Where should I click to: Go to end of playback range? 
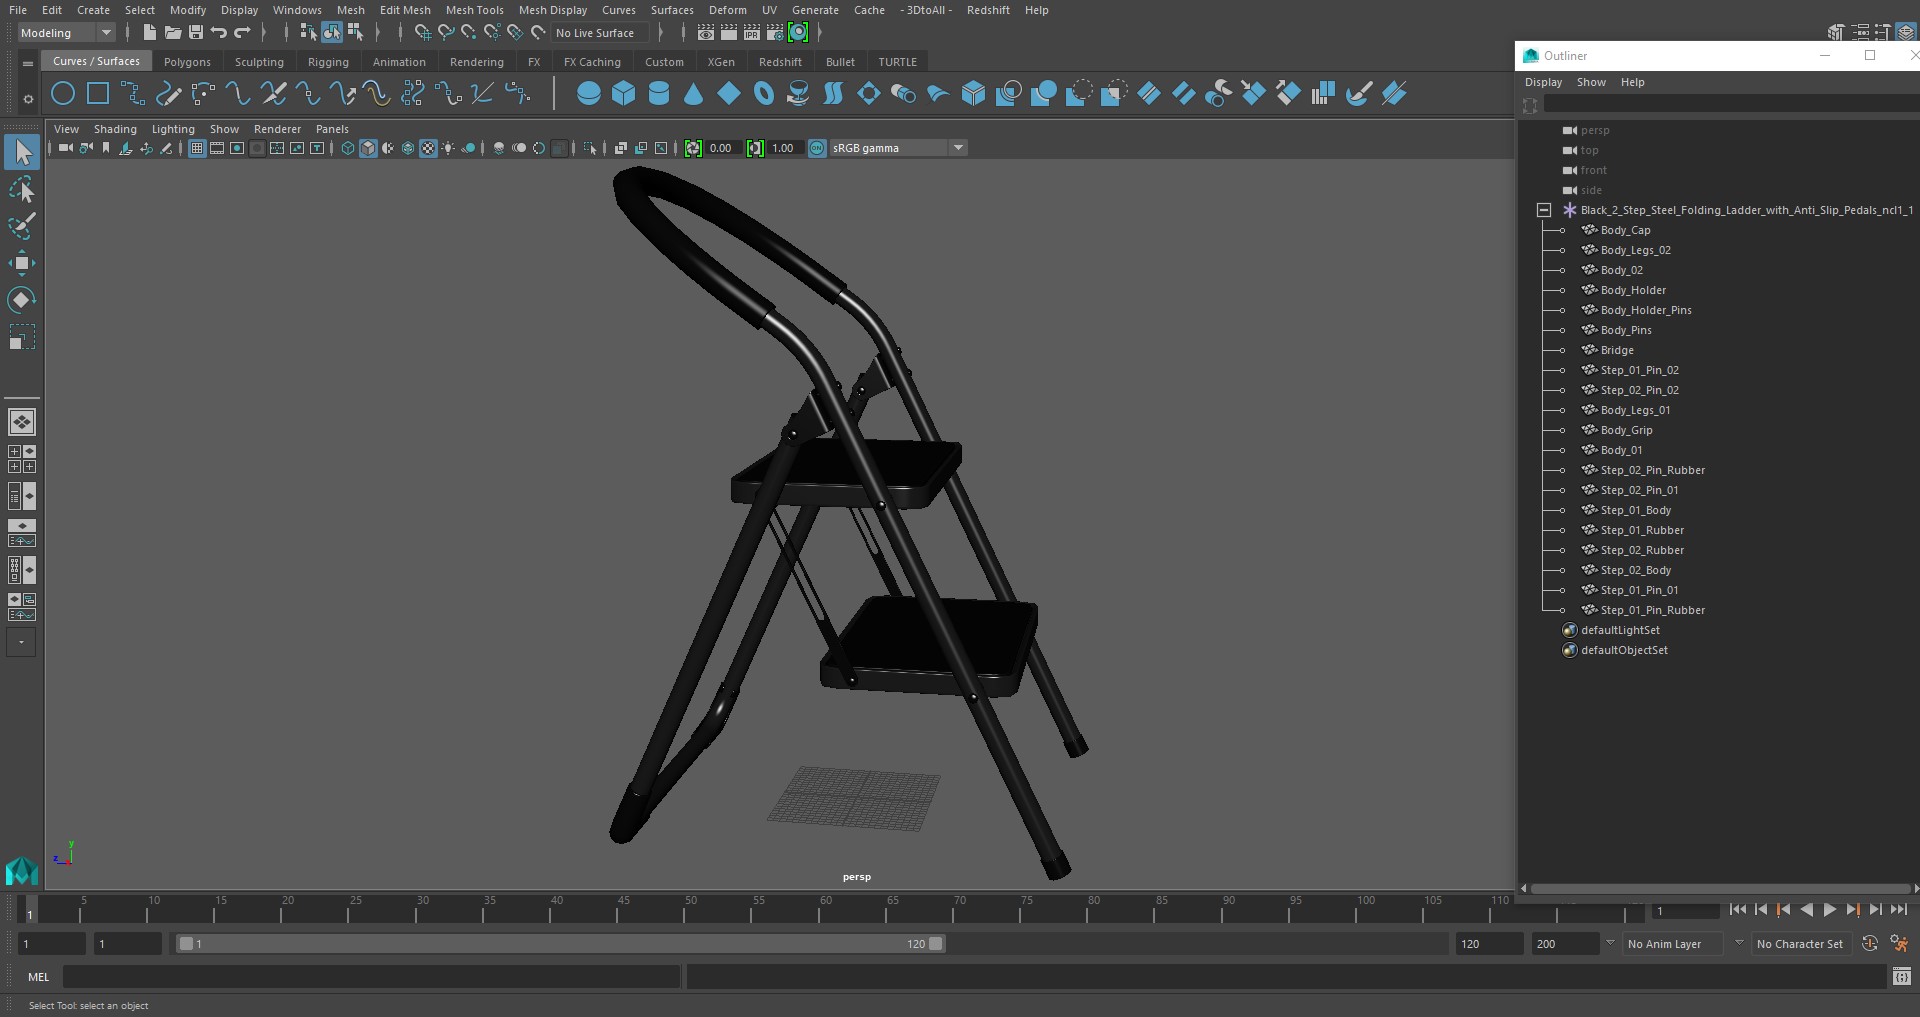(1898, 910)
